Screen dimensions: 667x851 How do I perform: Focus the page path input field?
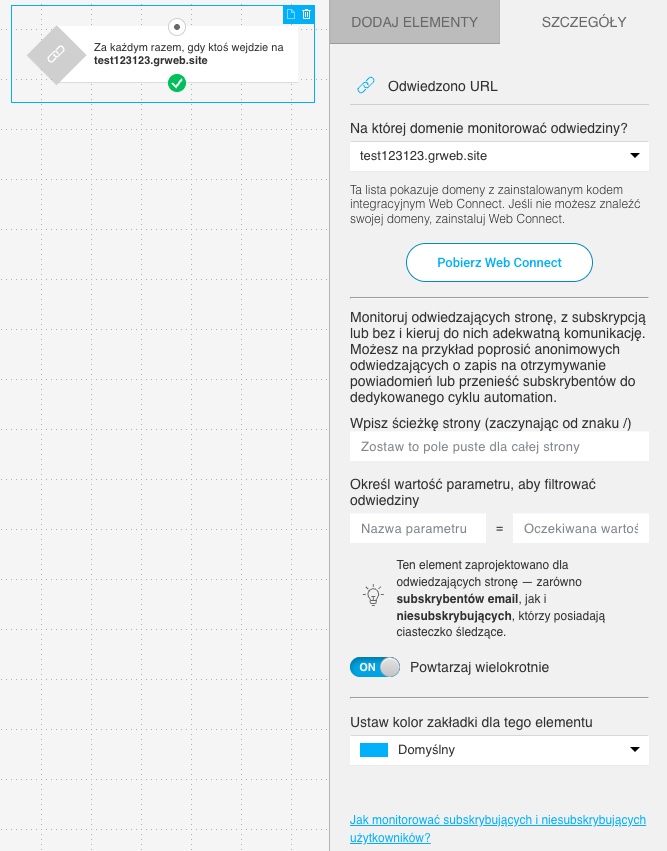(499, 446)
